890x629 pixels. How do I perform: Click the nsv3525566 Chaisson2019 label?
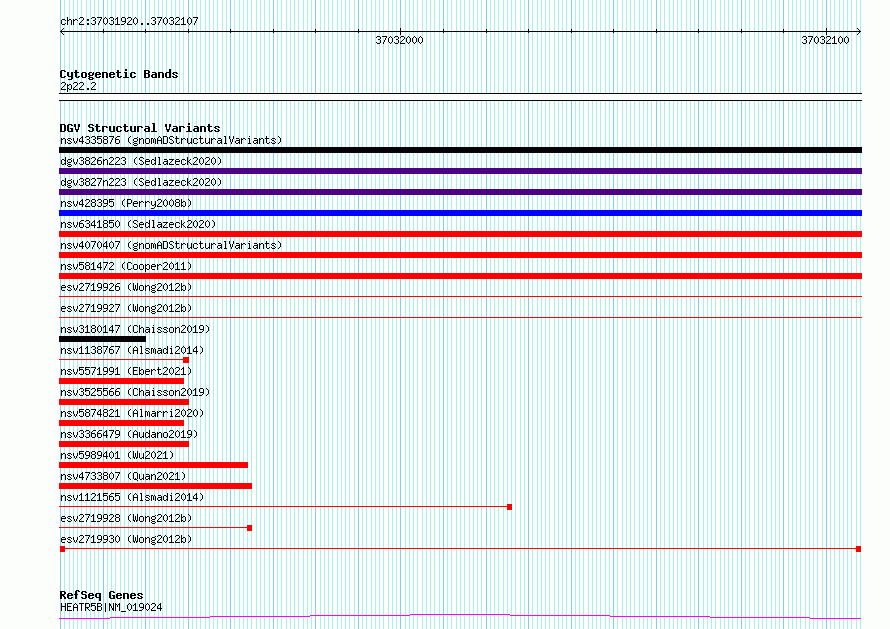pos(135,392)
